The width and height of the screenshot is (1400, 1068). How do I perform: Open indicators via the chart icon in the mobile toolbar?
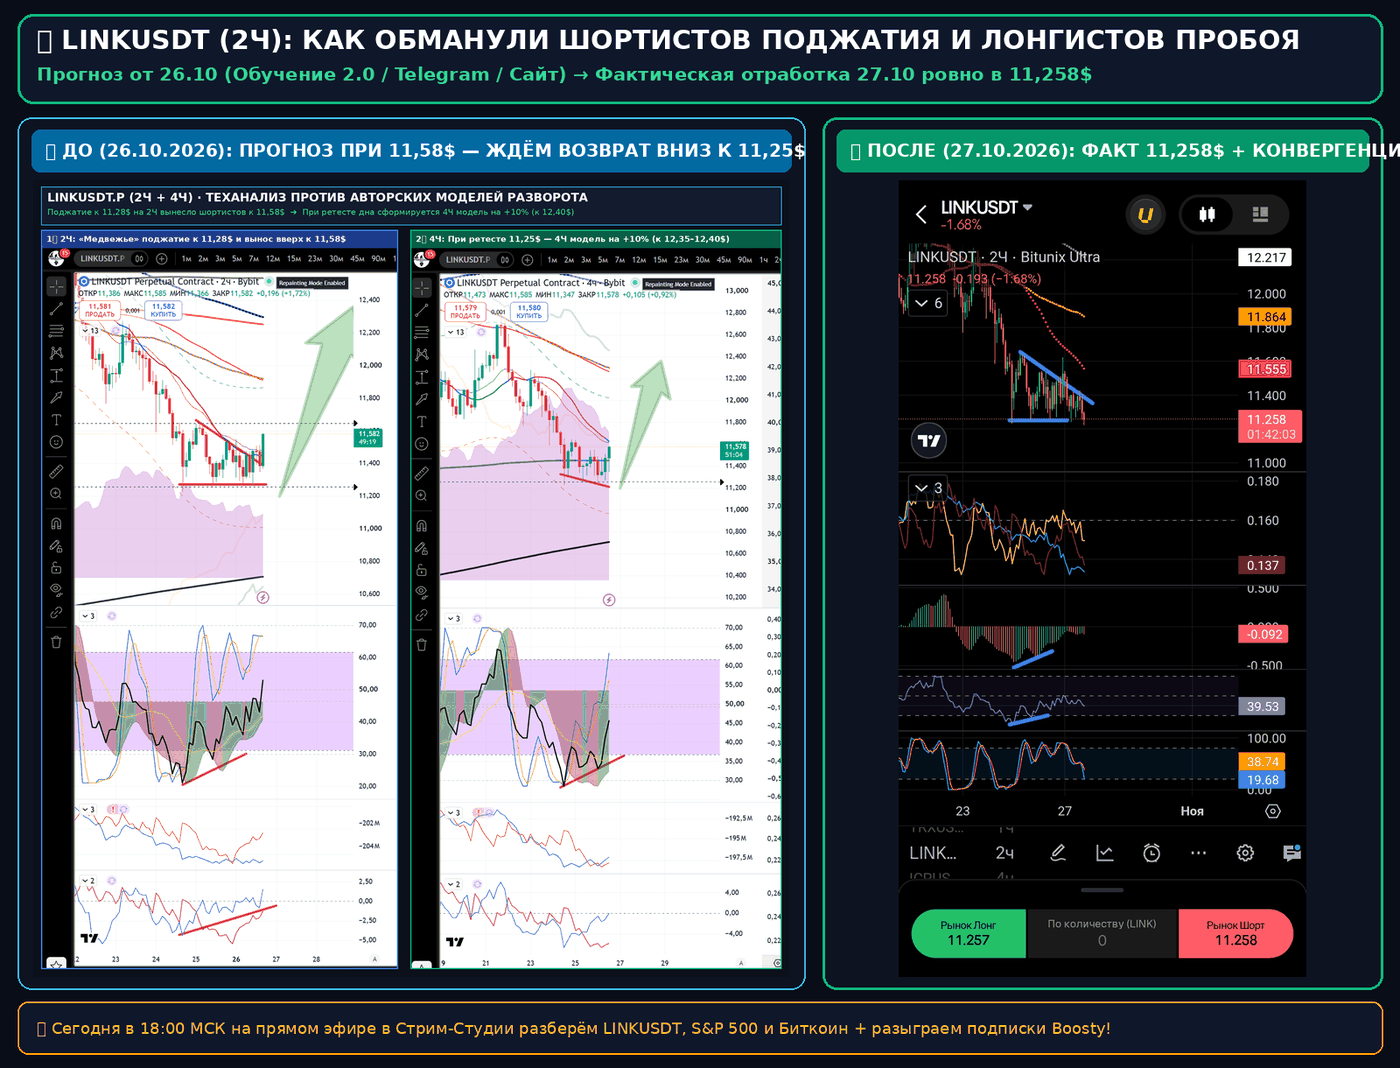(x=1105, y=853)
